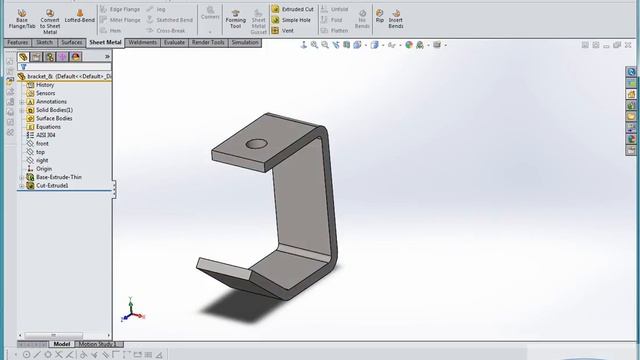Image resolution: width=640 pixels, height=360 pixels.
Task: Click the feature tree filter field
Action: 64,67
